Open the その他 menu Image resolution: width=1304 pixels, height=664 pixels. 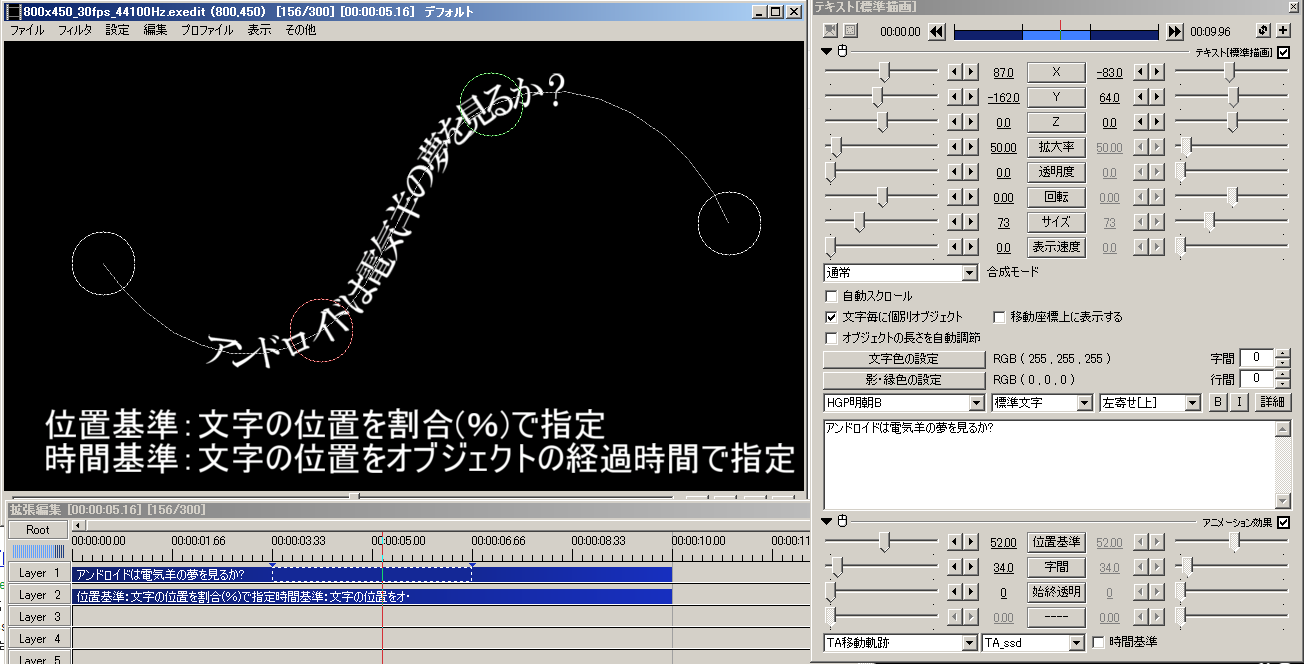click(300, 30)
